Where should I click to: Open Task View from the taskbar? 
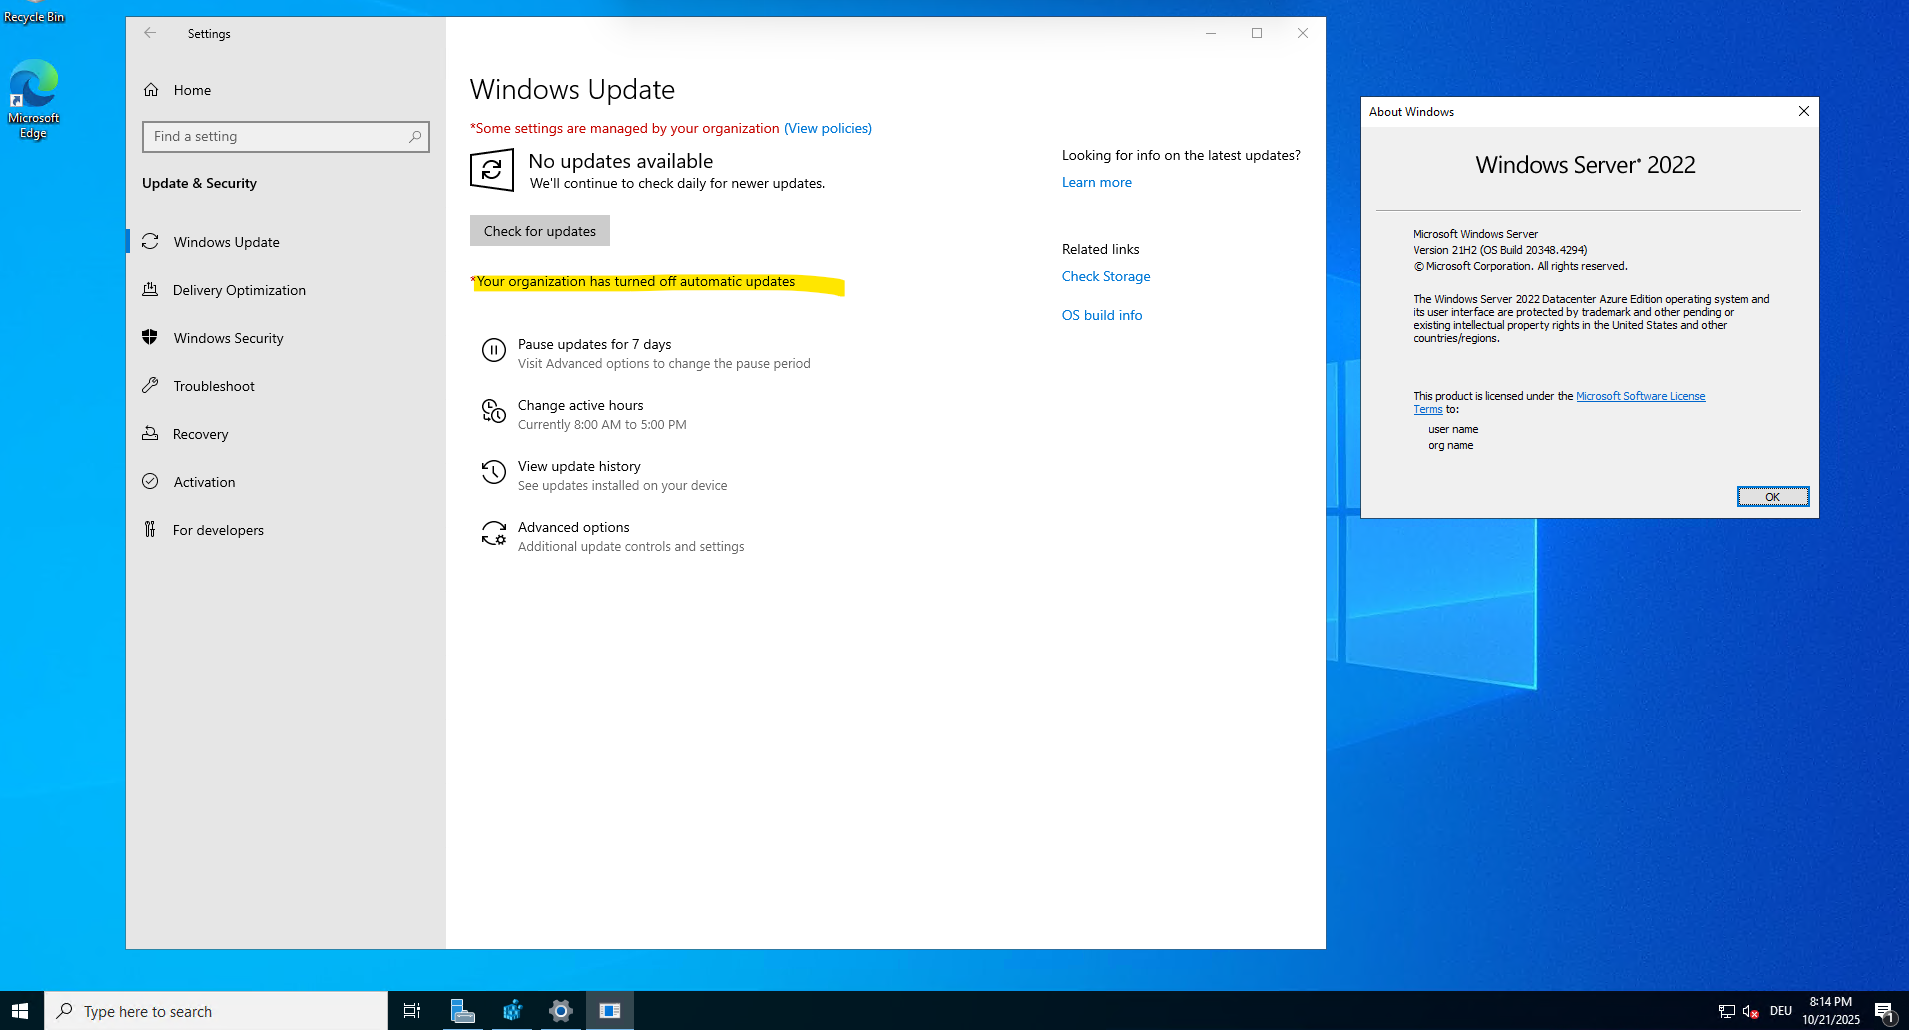[411, 1011]
